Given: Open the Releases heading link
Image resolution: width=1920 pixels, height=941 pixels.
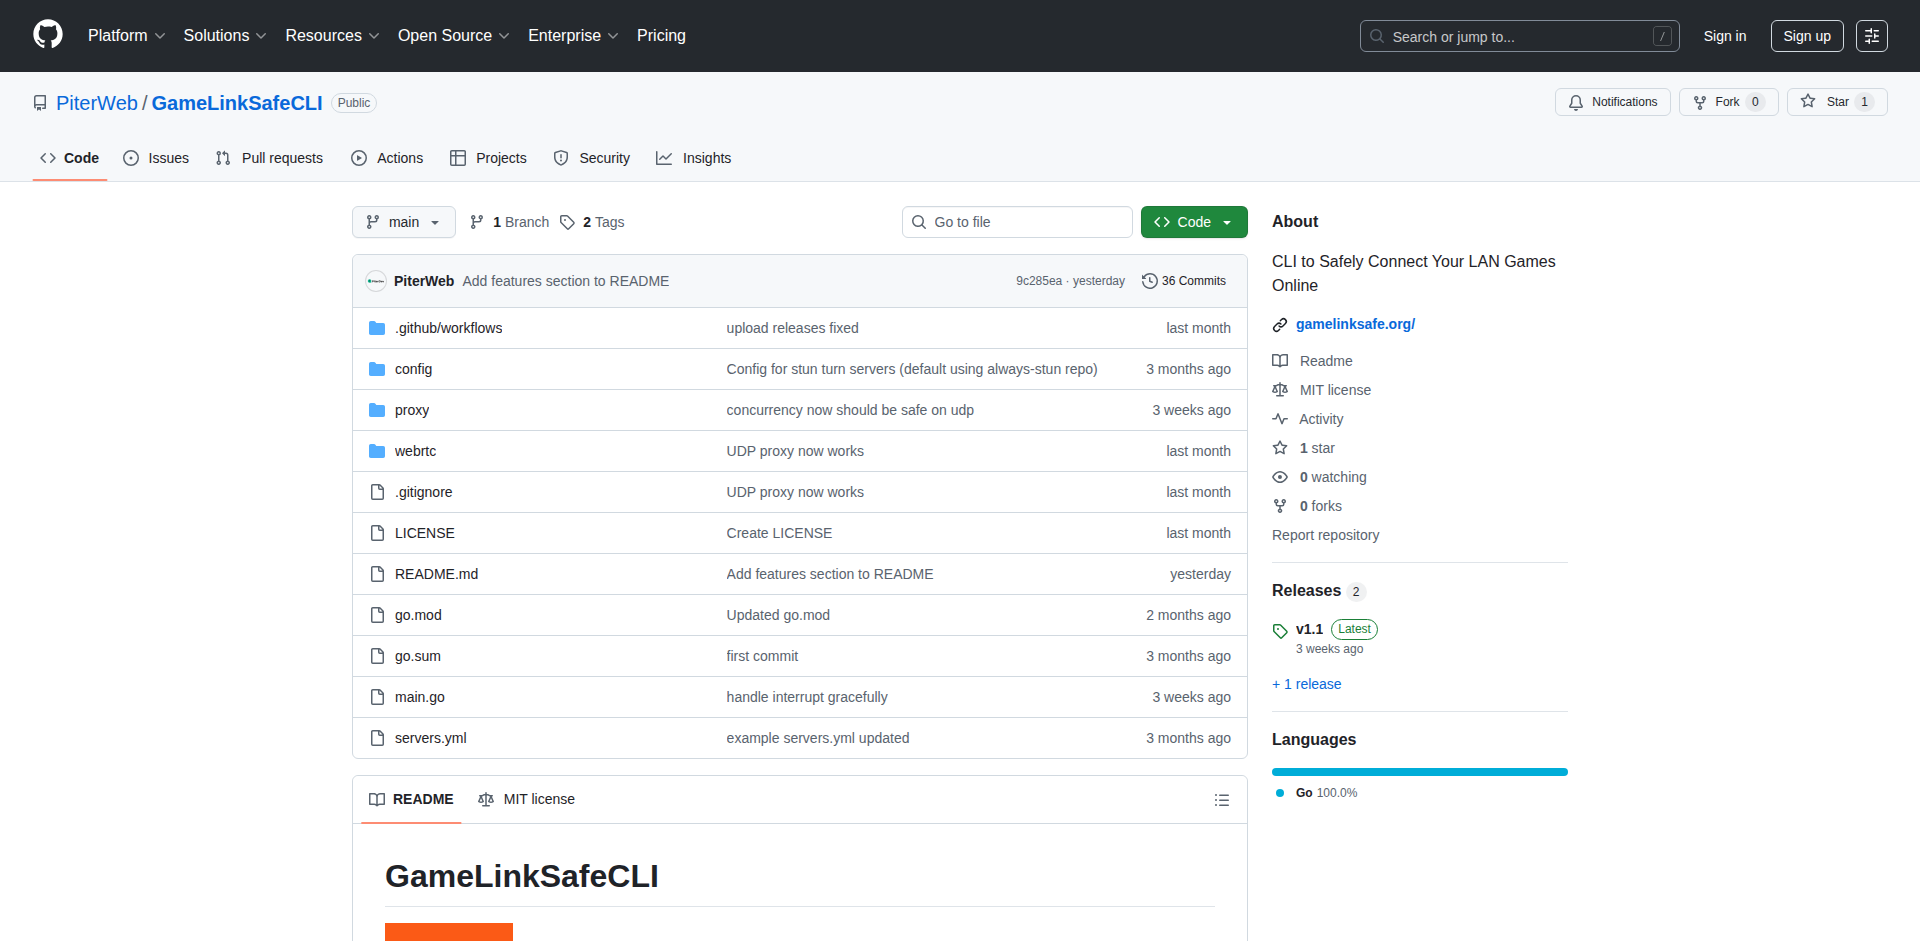Looking at the screenshot, I should pyautogui.click(x=1318, y=591).
